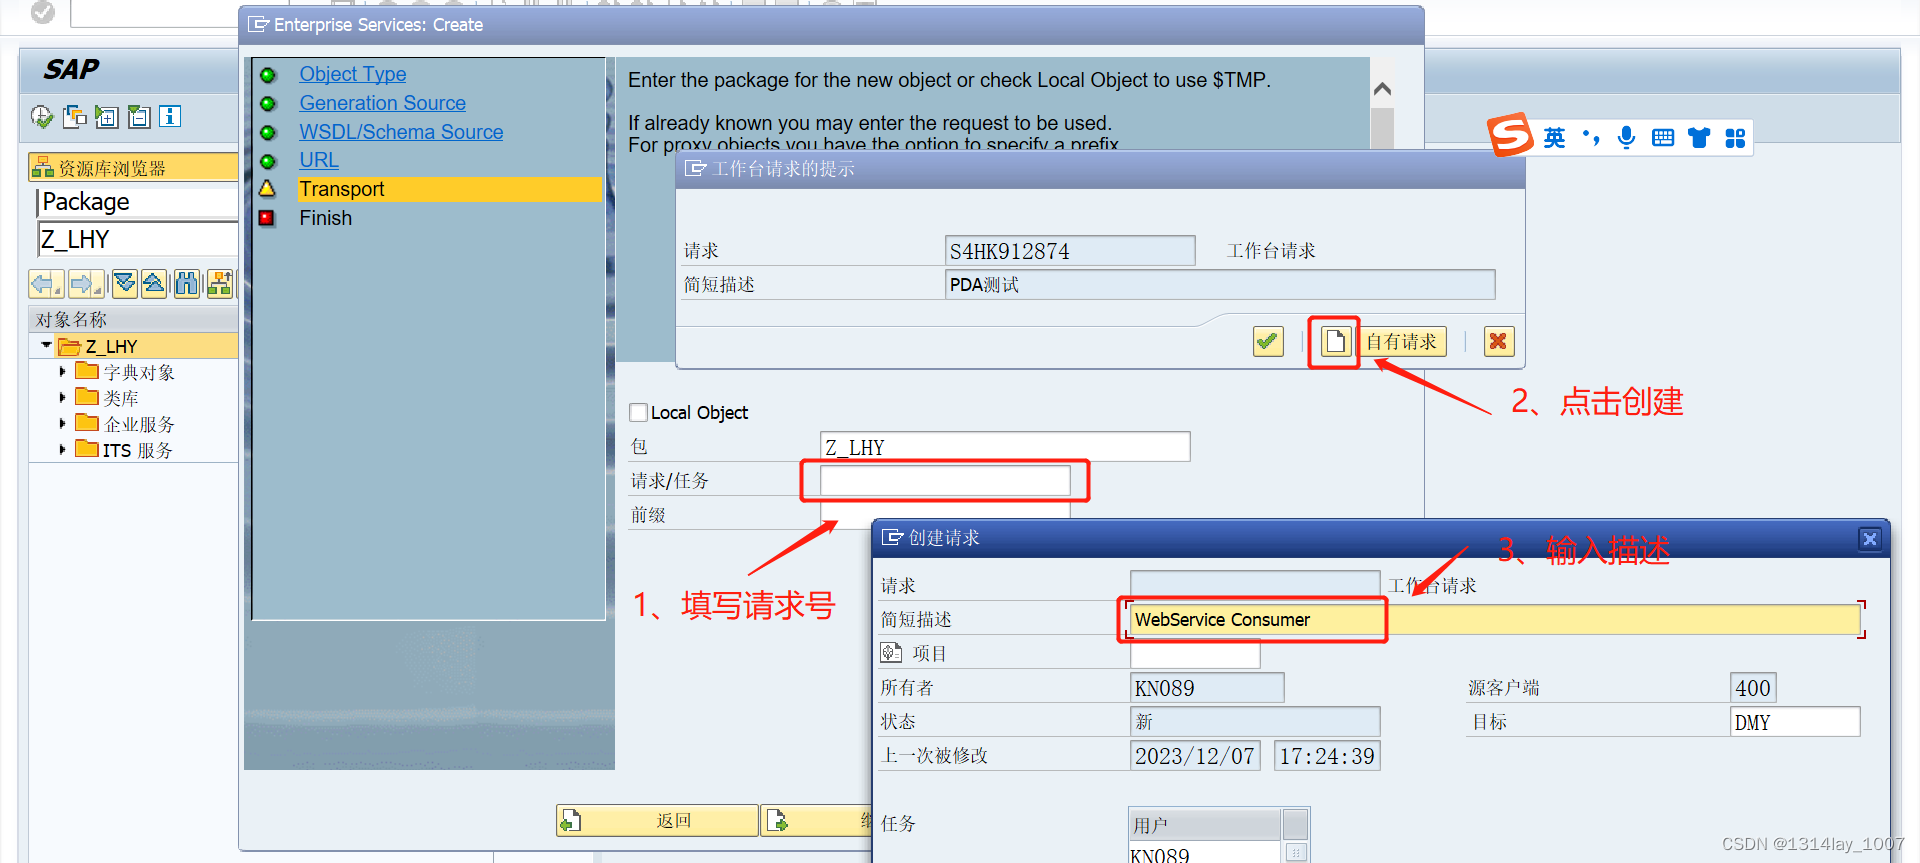The width and height of the screenshot is (1920, 863).
Task: Click the Sogou input method S logo
Action: tap(1510, 134)
